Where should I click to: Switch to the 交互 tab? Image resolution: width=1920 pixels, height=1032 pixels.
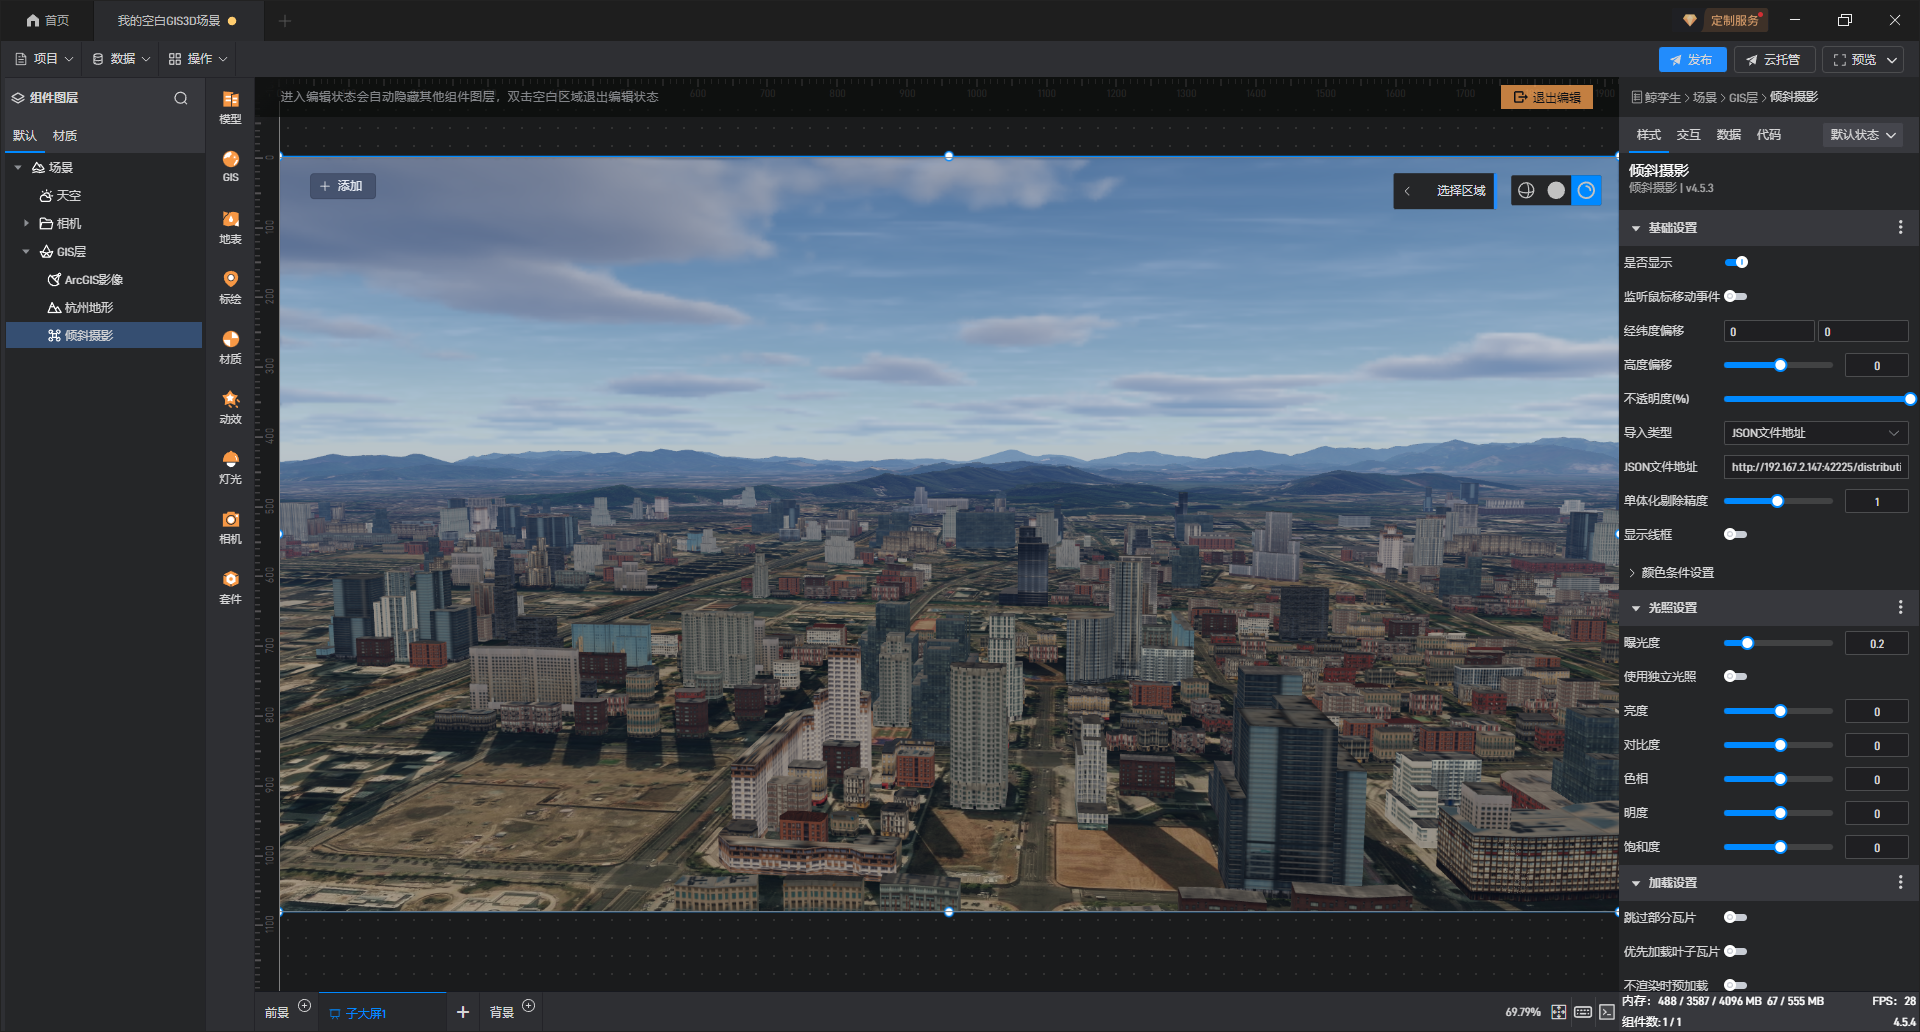point(1688,135)
